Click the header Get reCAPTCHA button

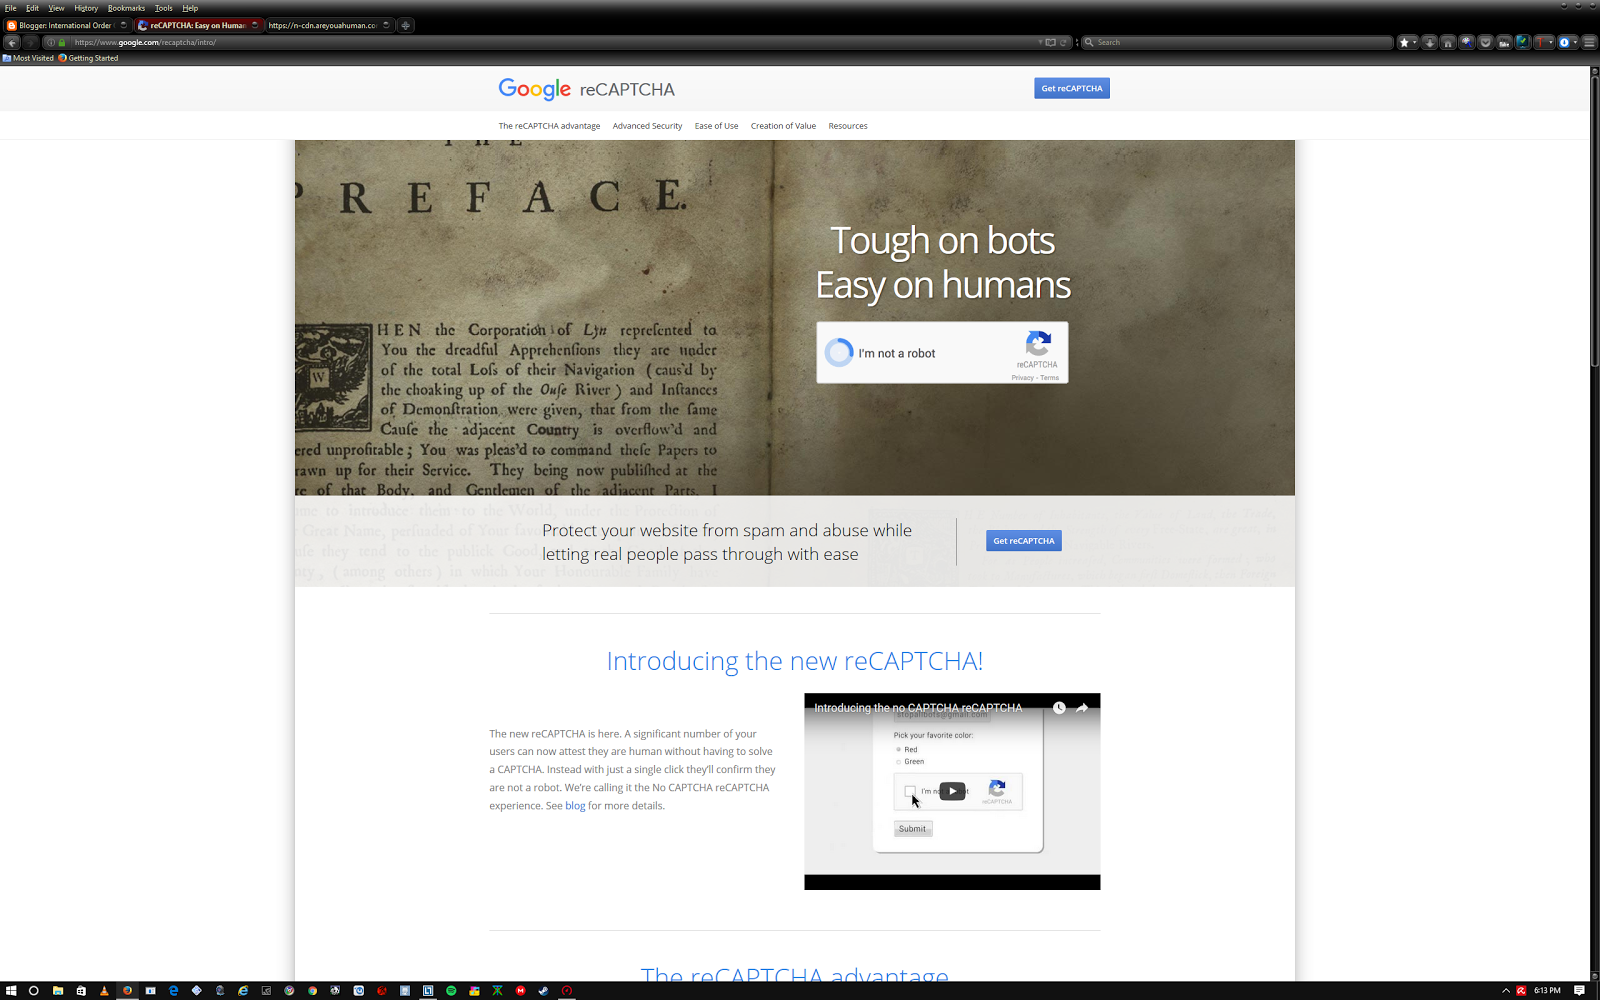[1071, 88]
